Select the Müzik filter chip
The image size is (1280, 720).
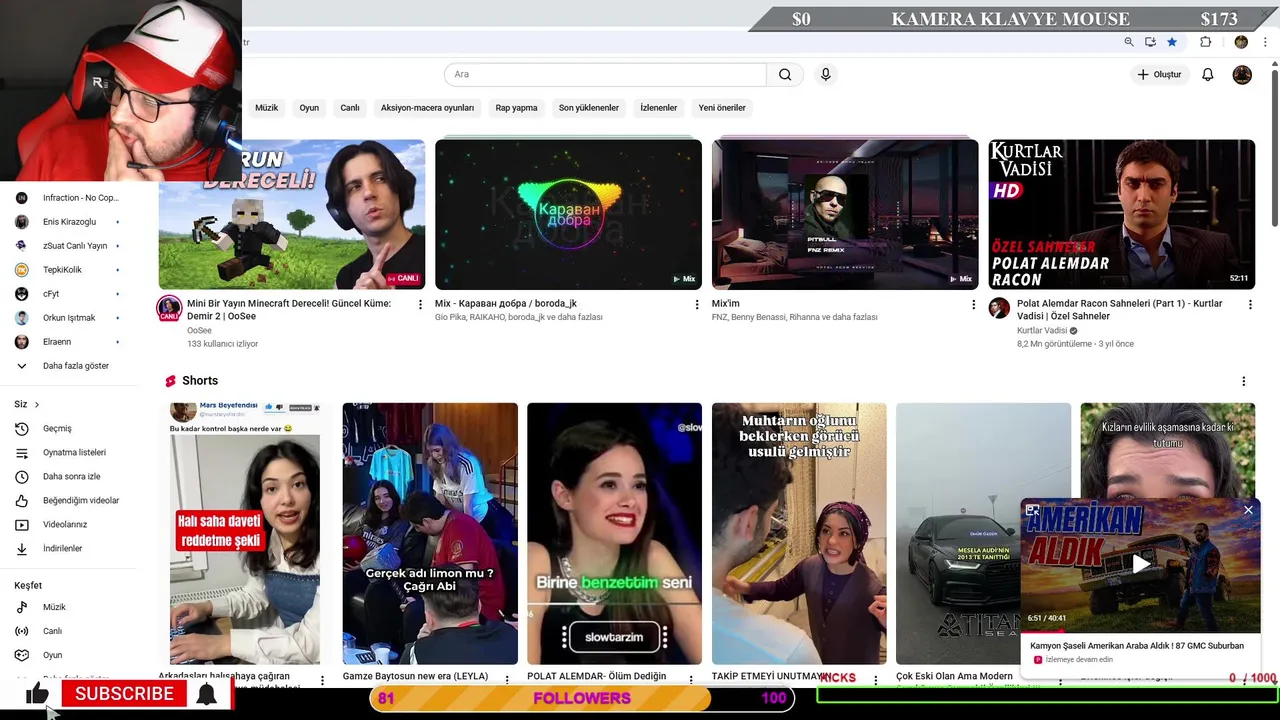coord(266,108)
